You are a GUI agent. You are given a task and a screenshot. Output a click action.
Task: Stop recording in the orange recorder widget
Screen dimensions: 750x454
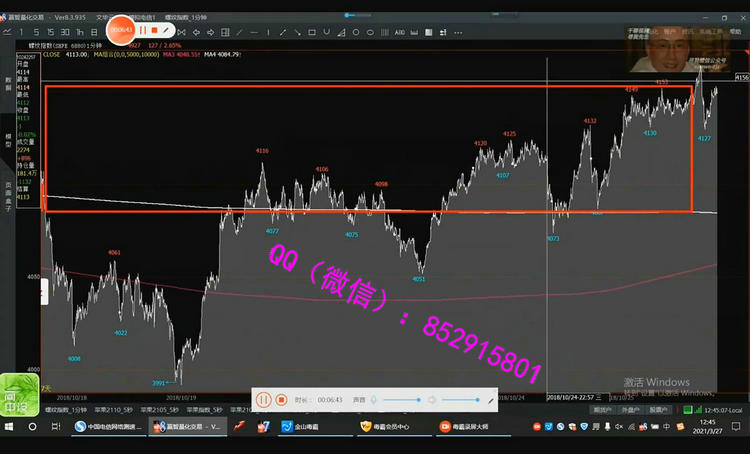pos(155,31)
